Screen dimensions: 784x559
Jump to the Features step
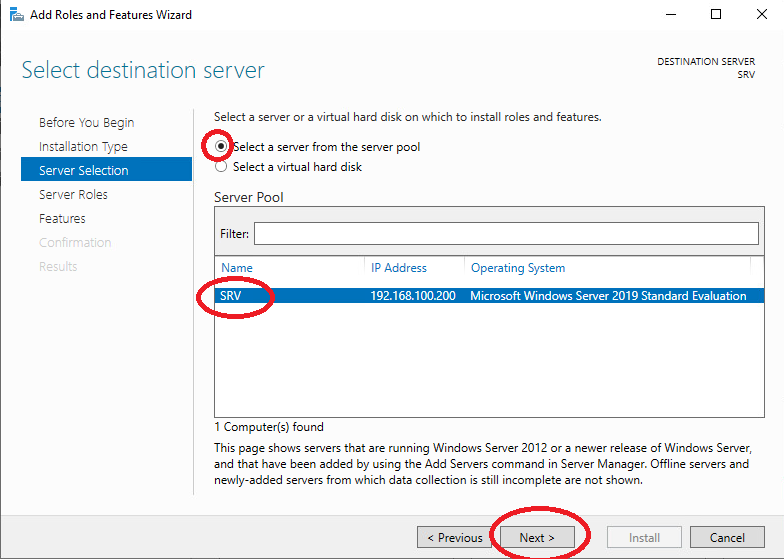tap(62, 218)
